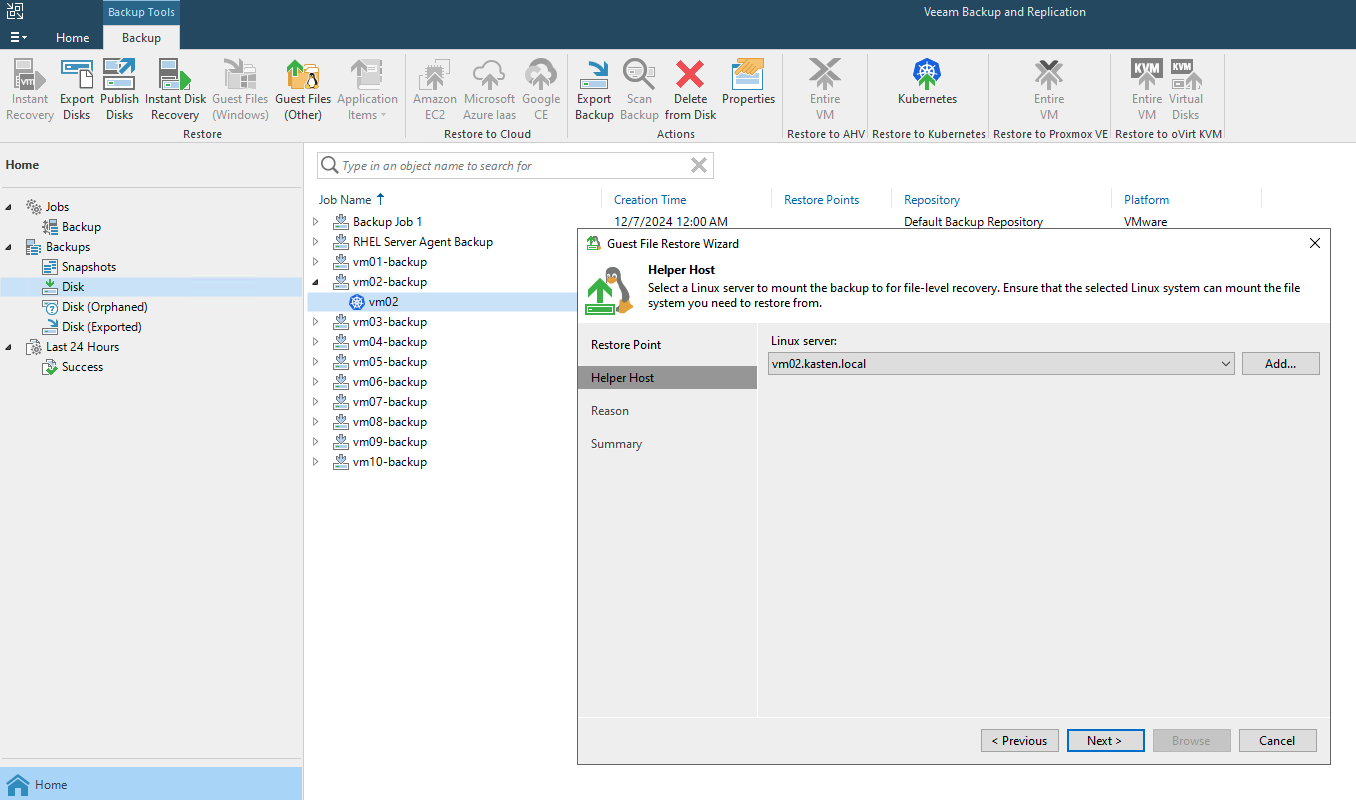Click the Home button in bottom pane
Screen dimensions: 1356x800
coord(151,784)
